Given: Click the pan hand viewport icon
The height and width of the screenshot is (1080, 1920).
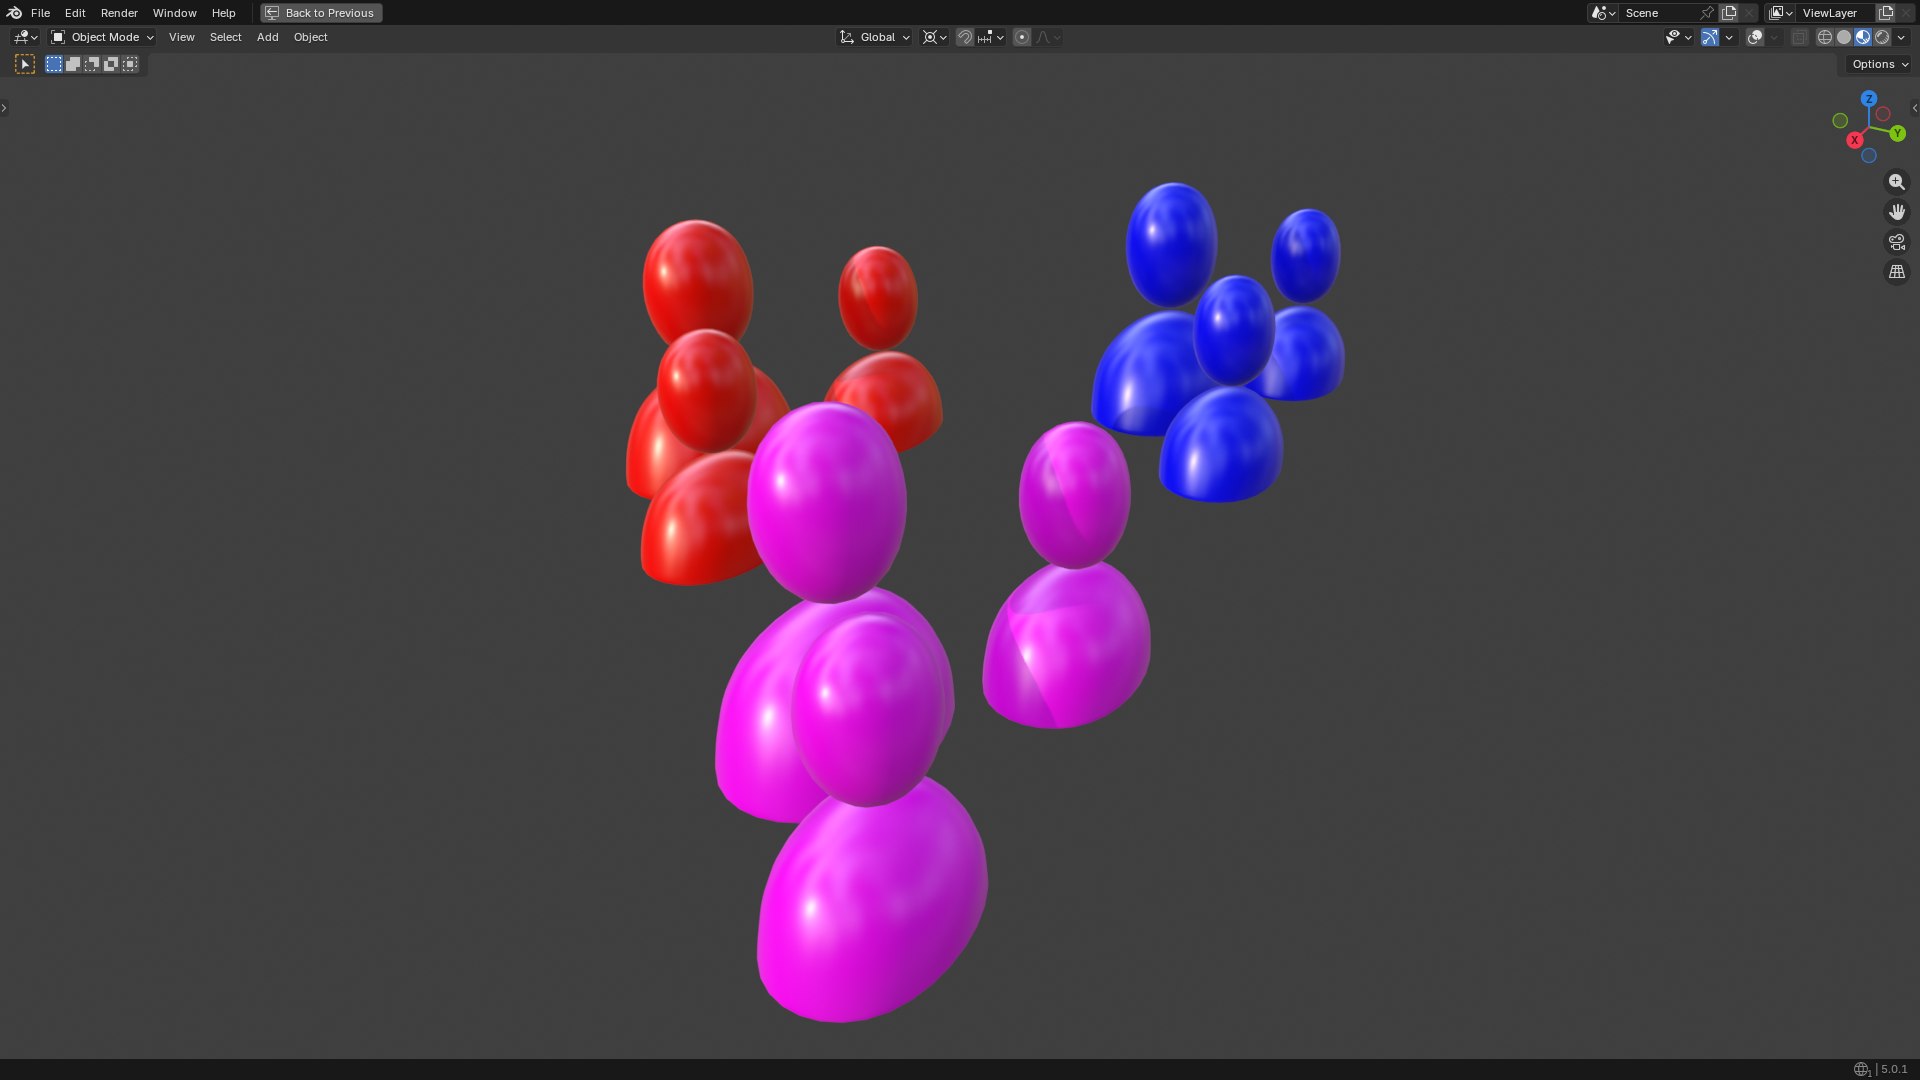Looking at the screenshot, I should point(1896,212).
